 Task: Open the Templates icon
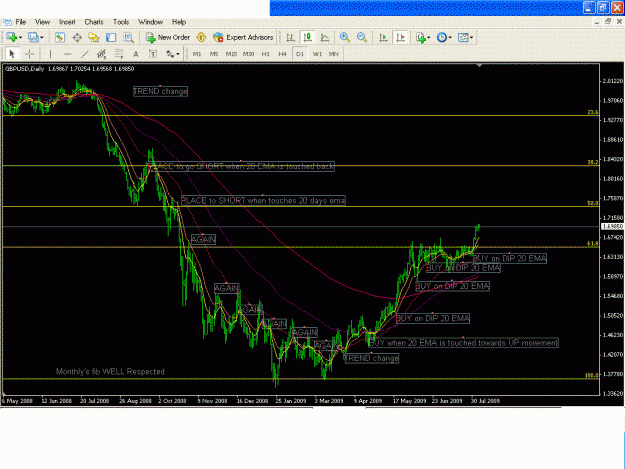point(463,37)
